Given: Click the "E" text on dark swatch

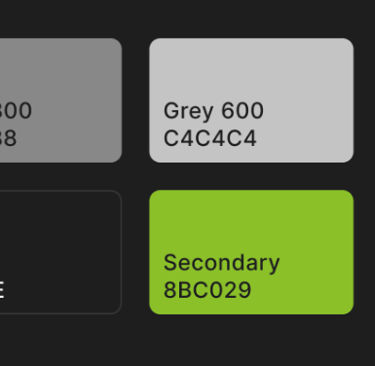Looking at the screenshot, I should click(2, 290).
